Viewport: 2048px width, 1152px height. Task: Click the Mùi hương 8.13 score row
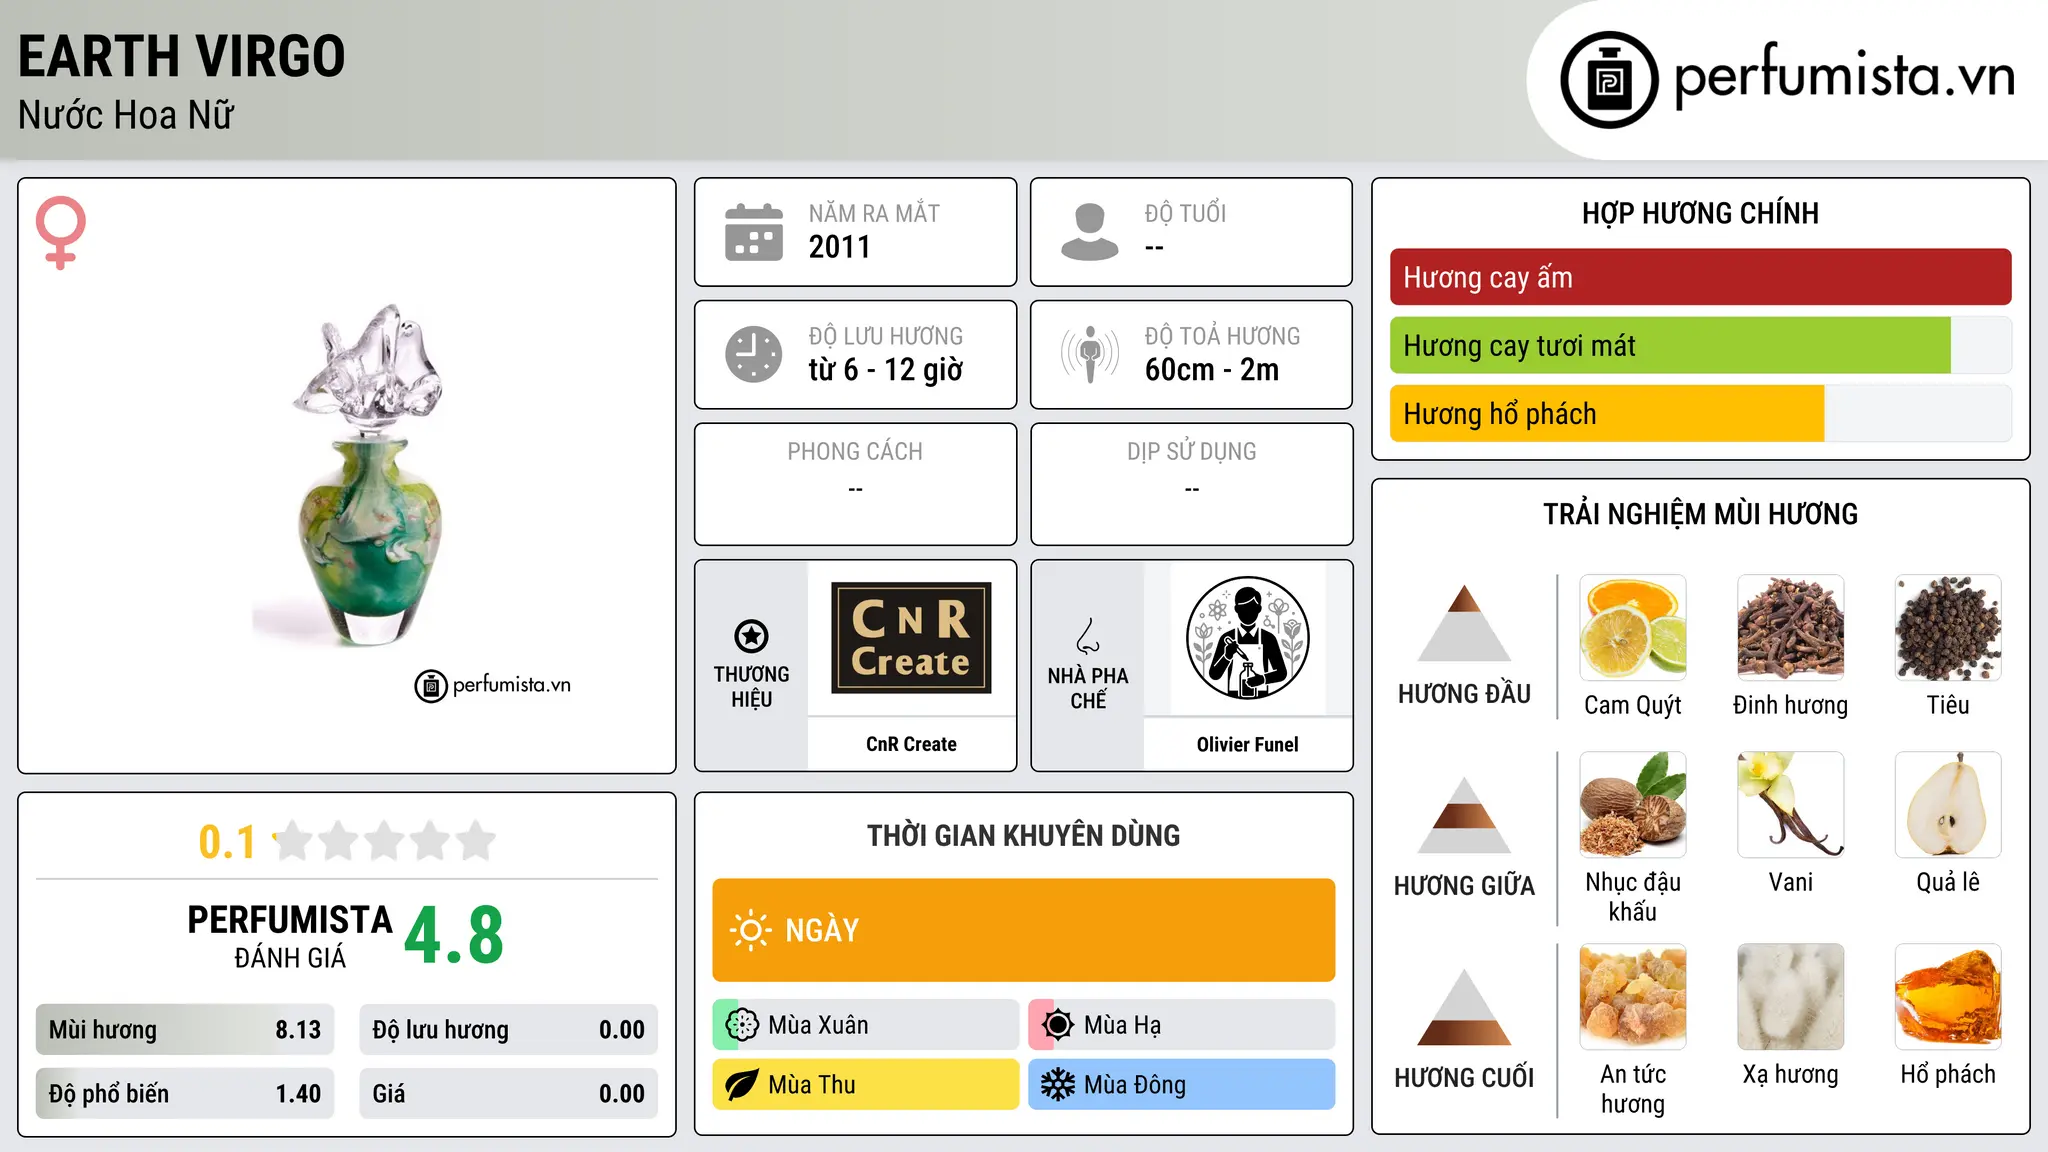[185, 1030]
